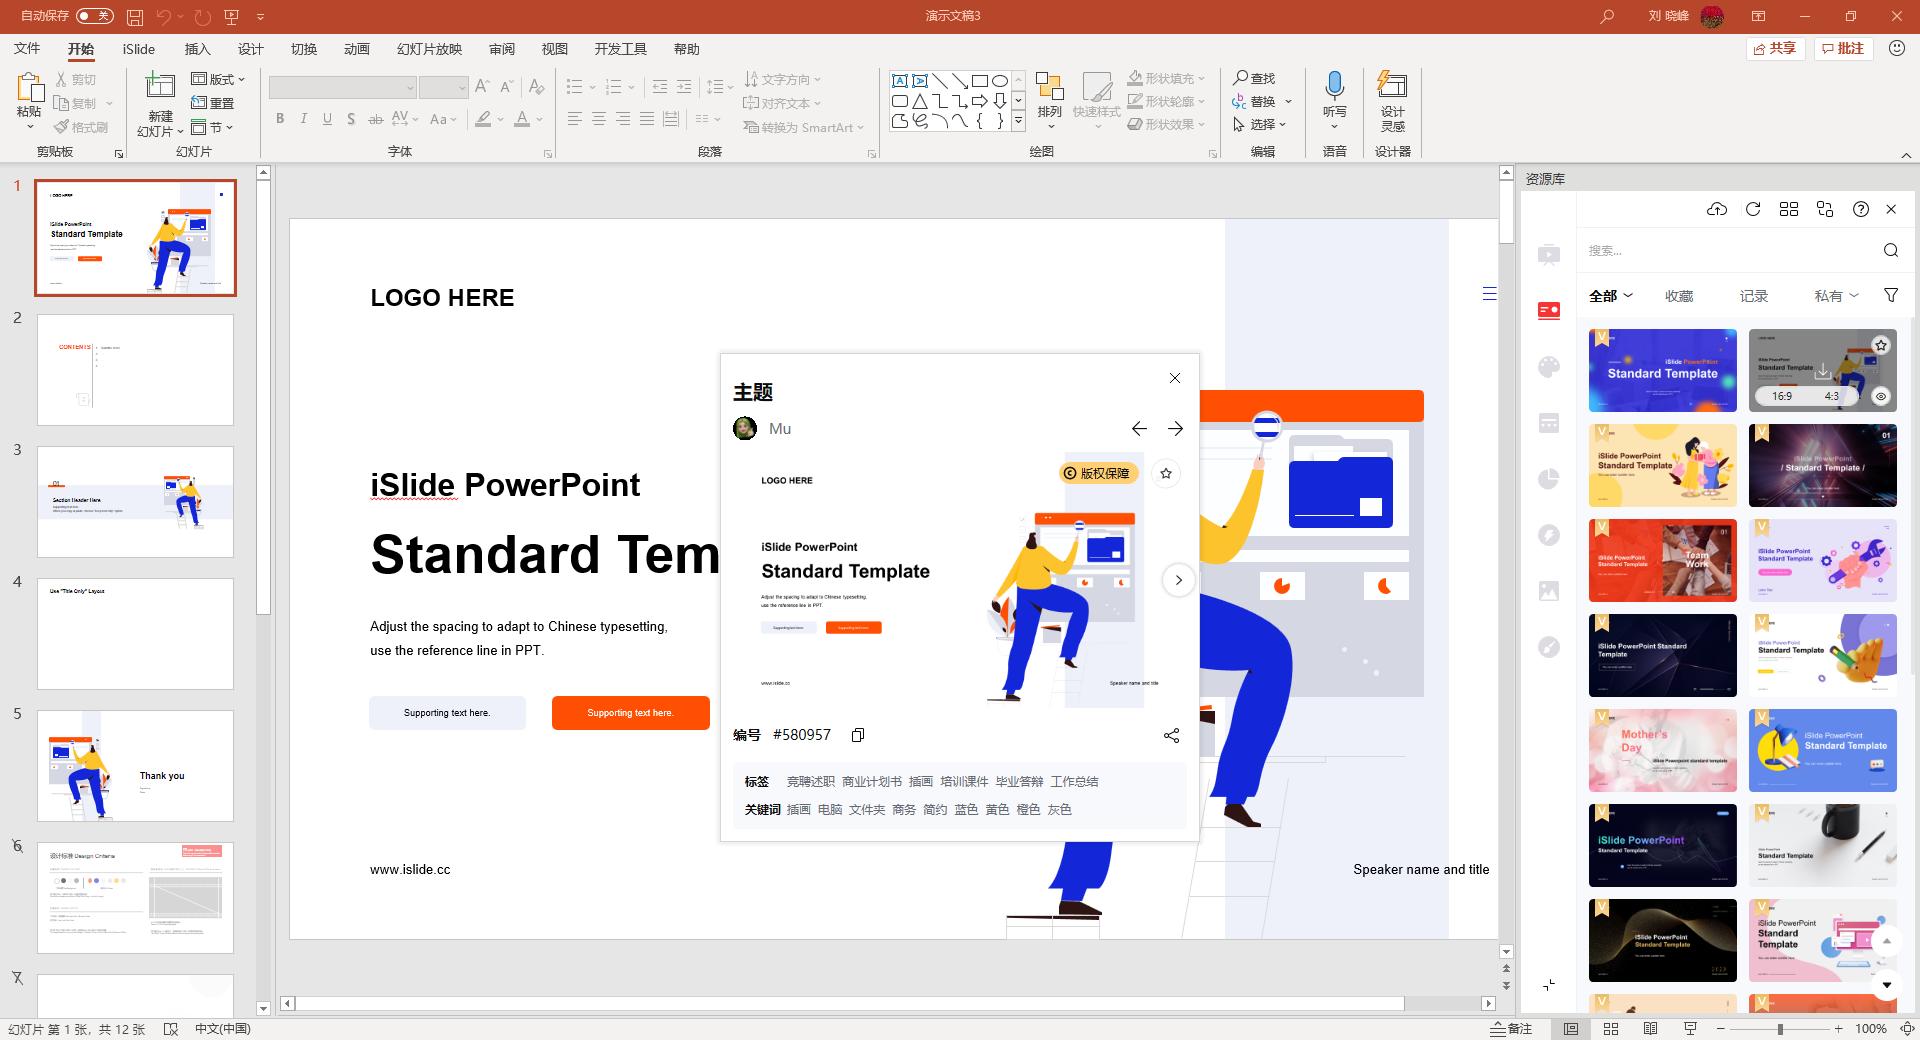Screen dimensions: 1920x1040
Task: Click the text highlight color button
Action: point(483,119)
